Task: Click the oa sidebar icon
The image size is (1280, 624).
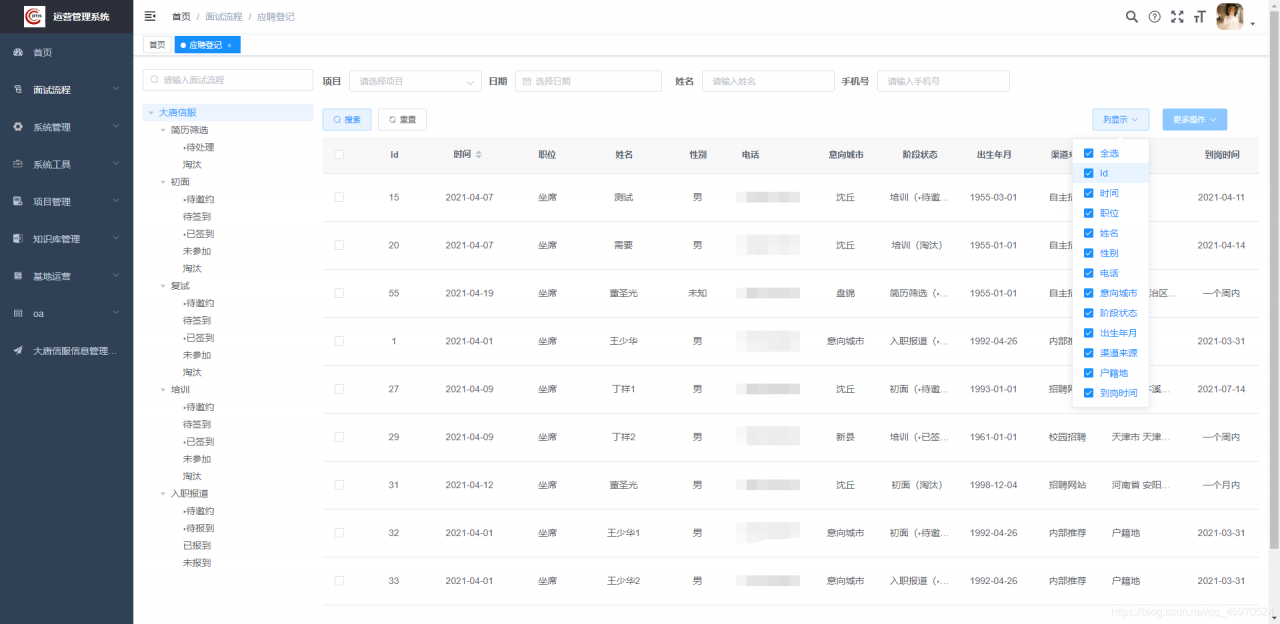Action: point(18,313)
